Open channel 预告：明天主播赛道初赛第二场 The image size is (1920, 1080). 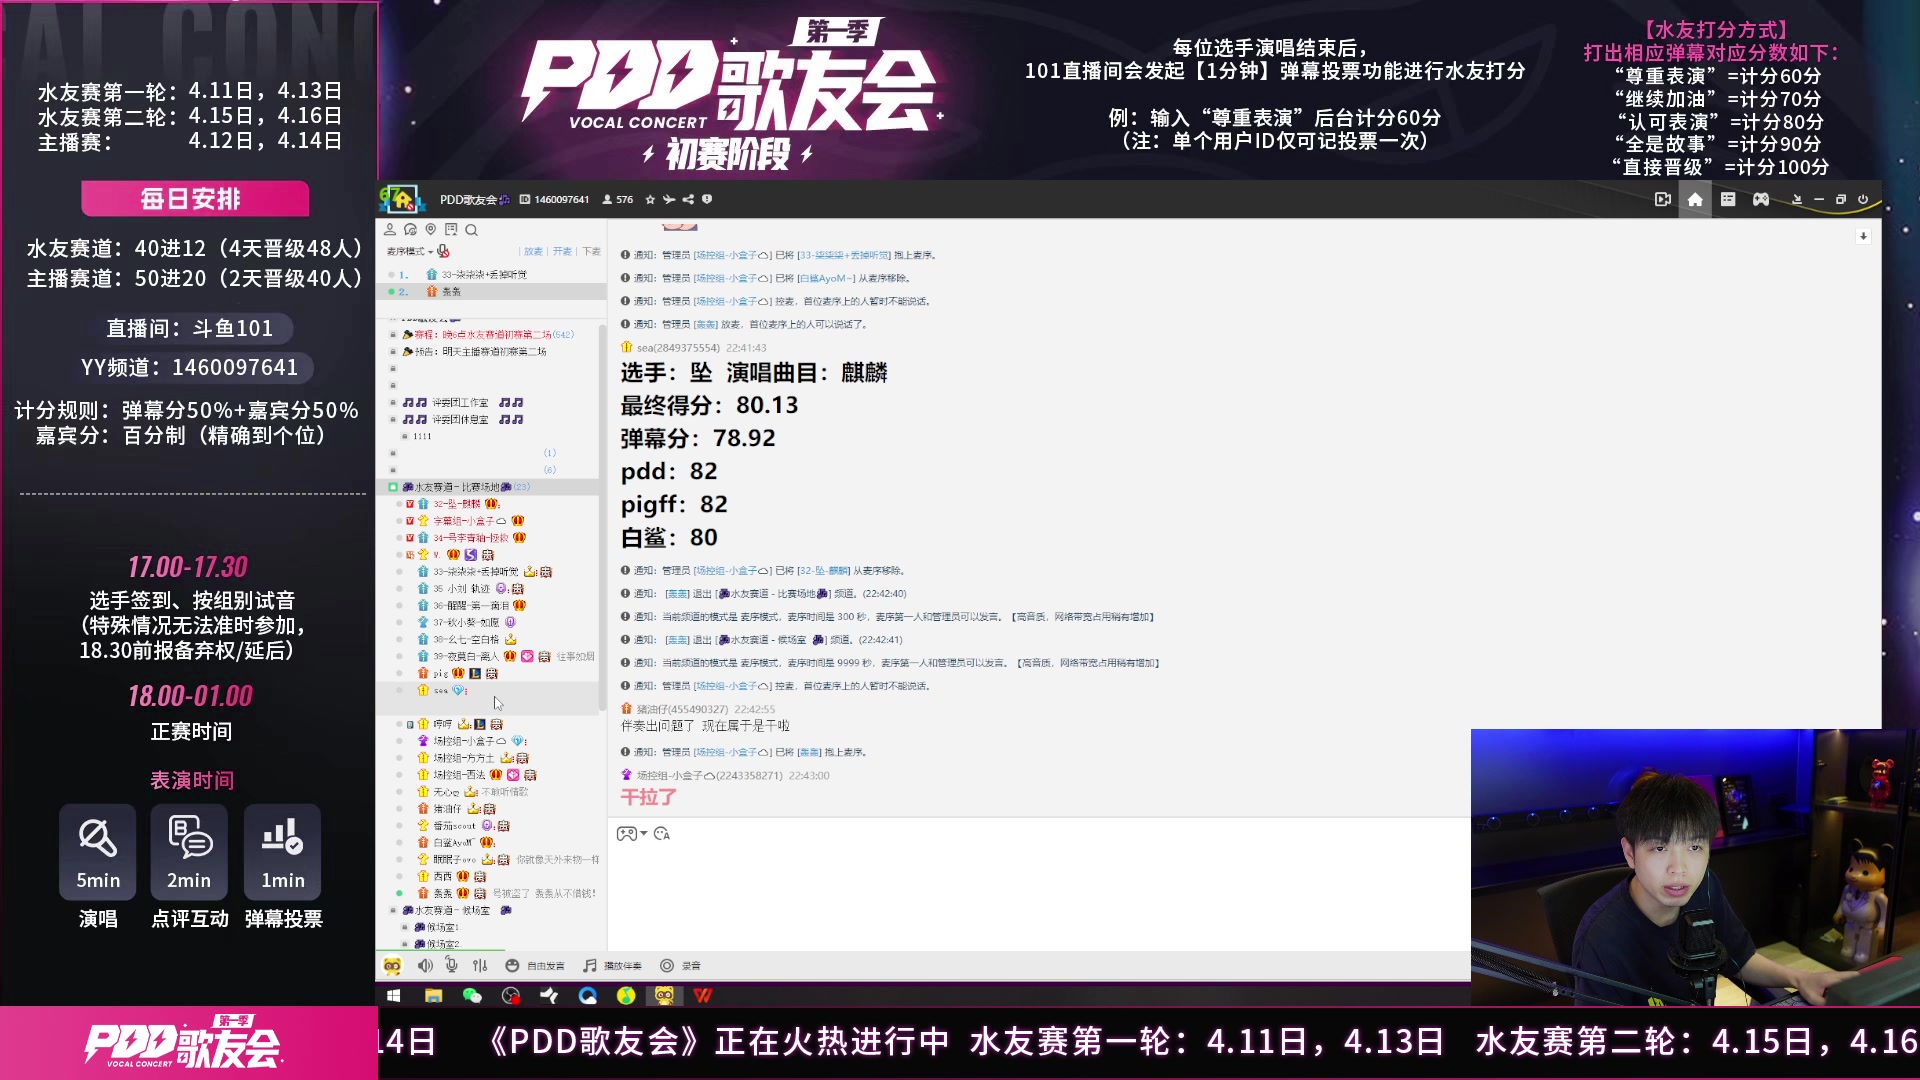[476, 352]
